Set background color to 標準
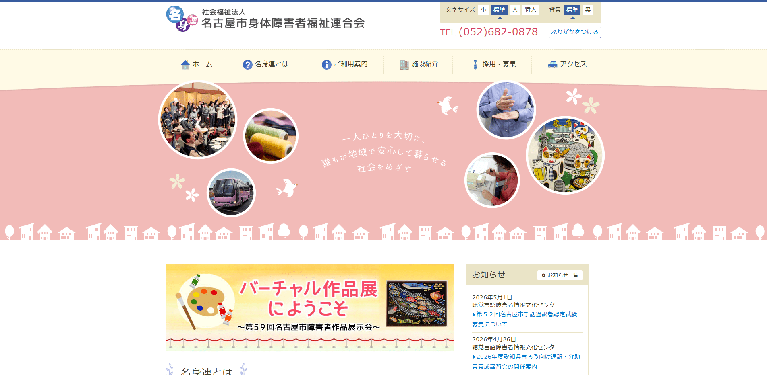The image size is (767, 375). tap(571, 10)
